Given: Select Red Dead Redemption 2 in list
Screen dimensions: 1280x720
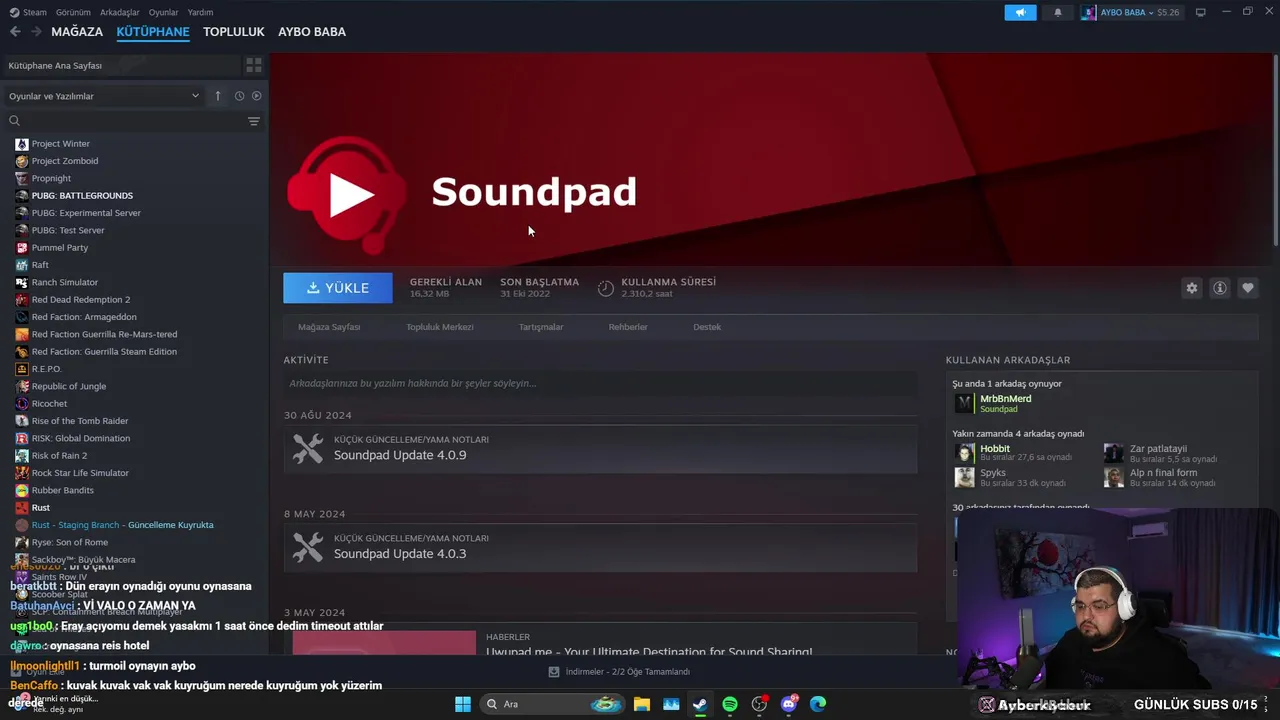Looking at the screenshot, I should [81, 300].
